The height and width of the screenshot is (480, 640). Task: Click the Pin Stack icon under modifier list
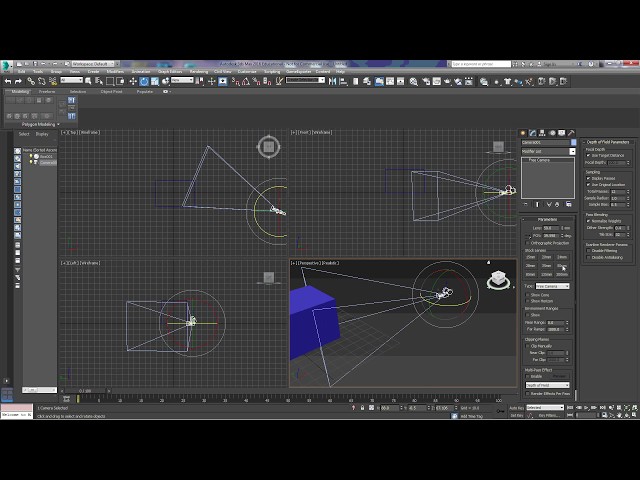tap(525, 204)
